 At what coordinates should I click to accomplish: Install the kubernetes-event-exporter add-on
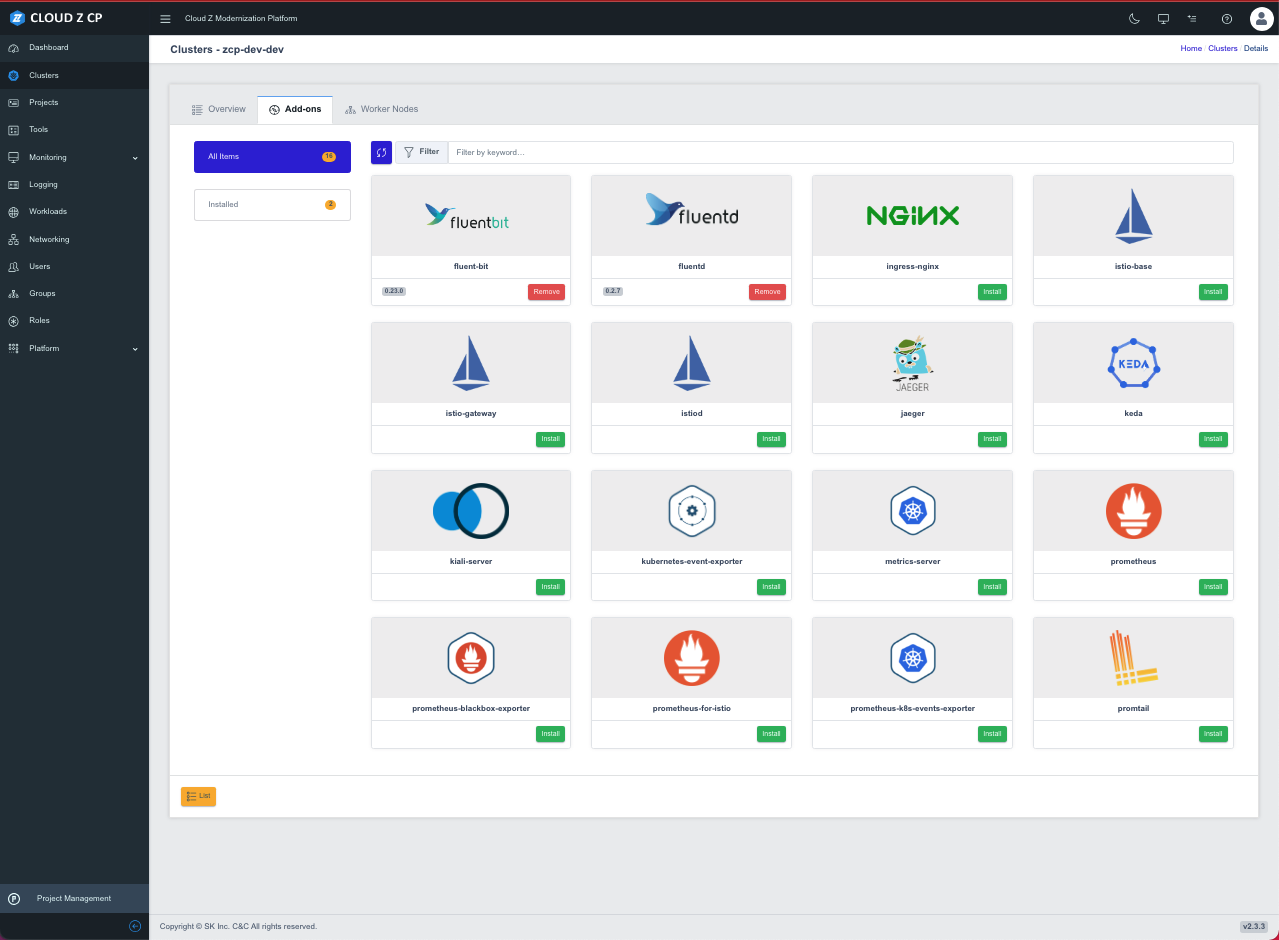tap(771, 587)
